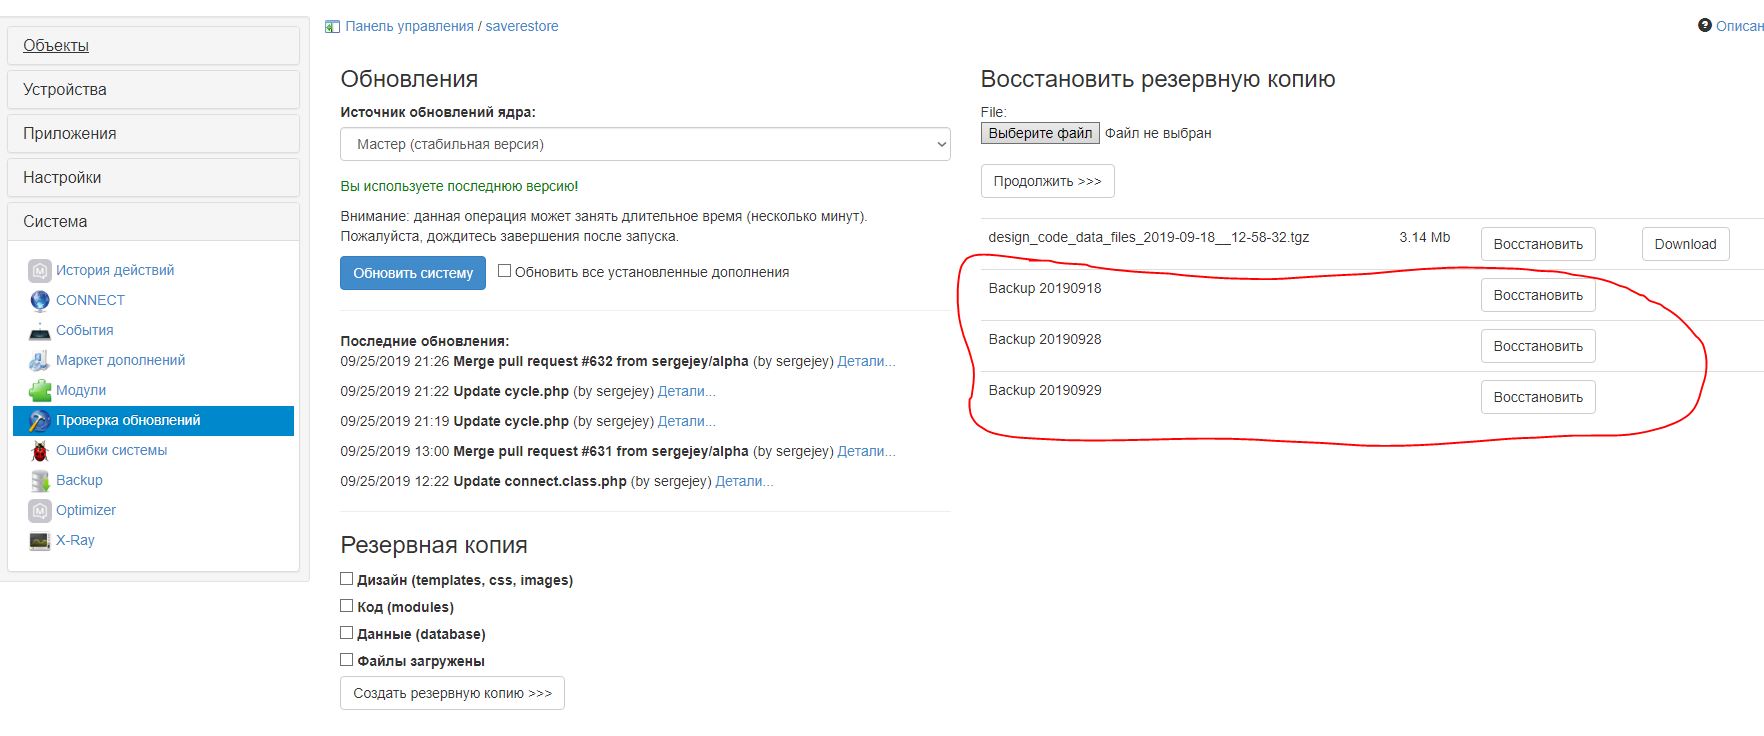Screen dimensions: 1764x736
Task: Open Ошибки системы
Action: [112, 450]
